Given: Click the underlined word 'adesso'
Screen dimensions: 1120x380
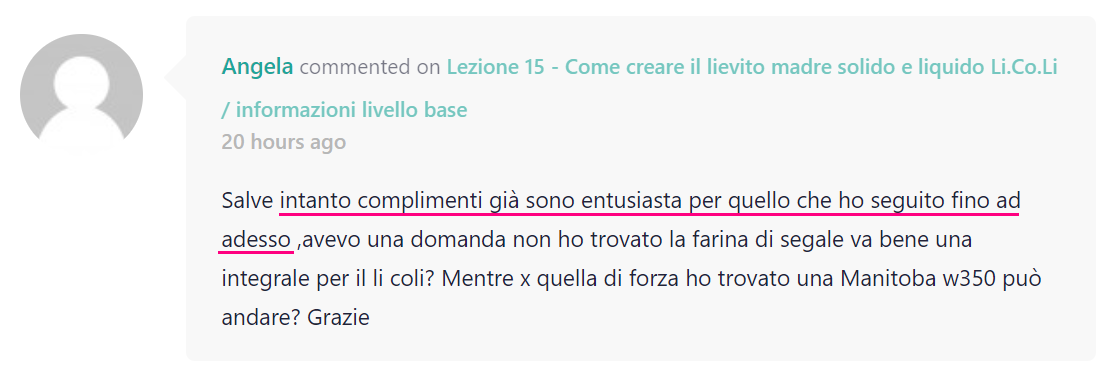Looking at the screenshot, I should pos(256,241).
